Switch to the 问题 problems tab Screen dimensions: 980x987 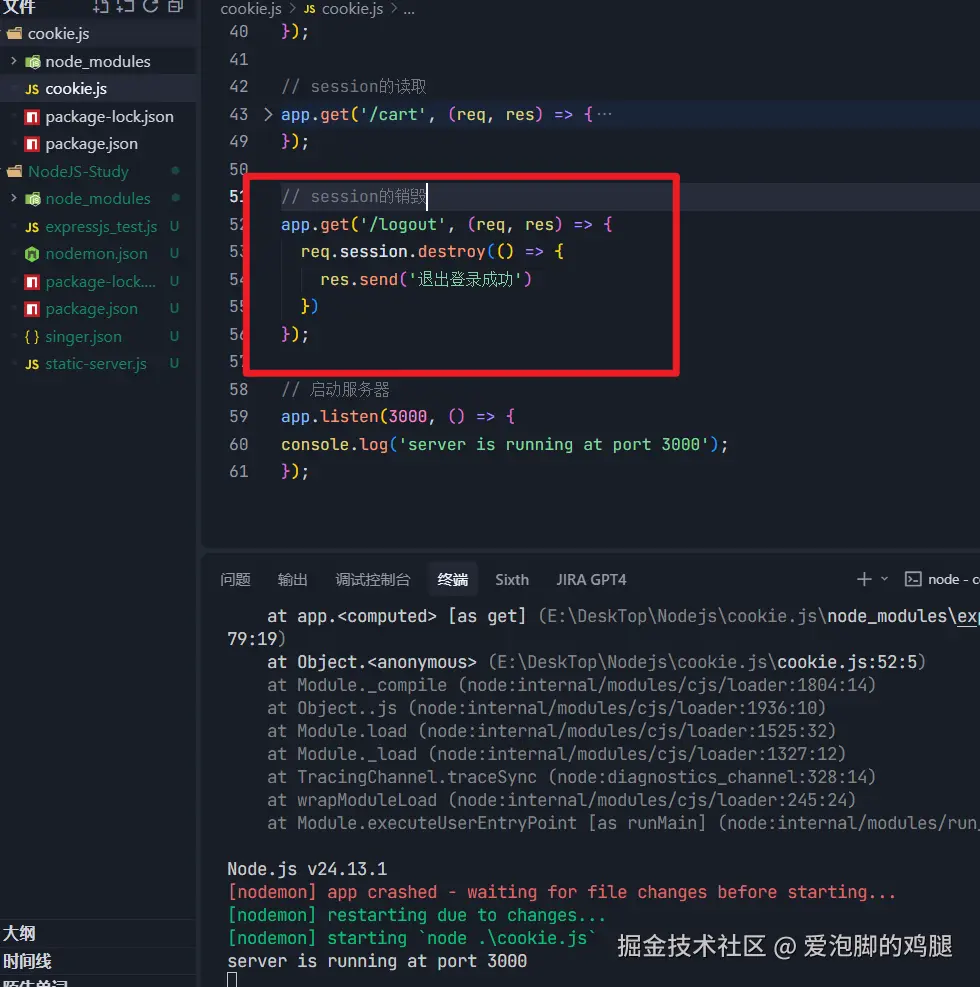point(235,579)
